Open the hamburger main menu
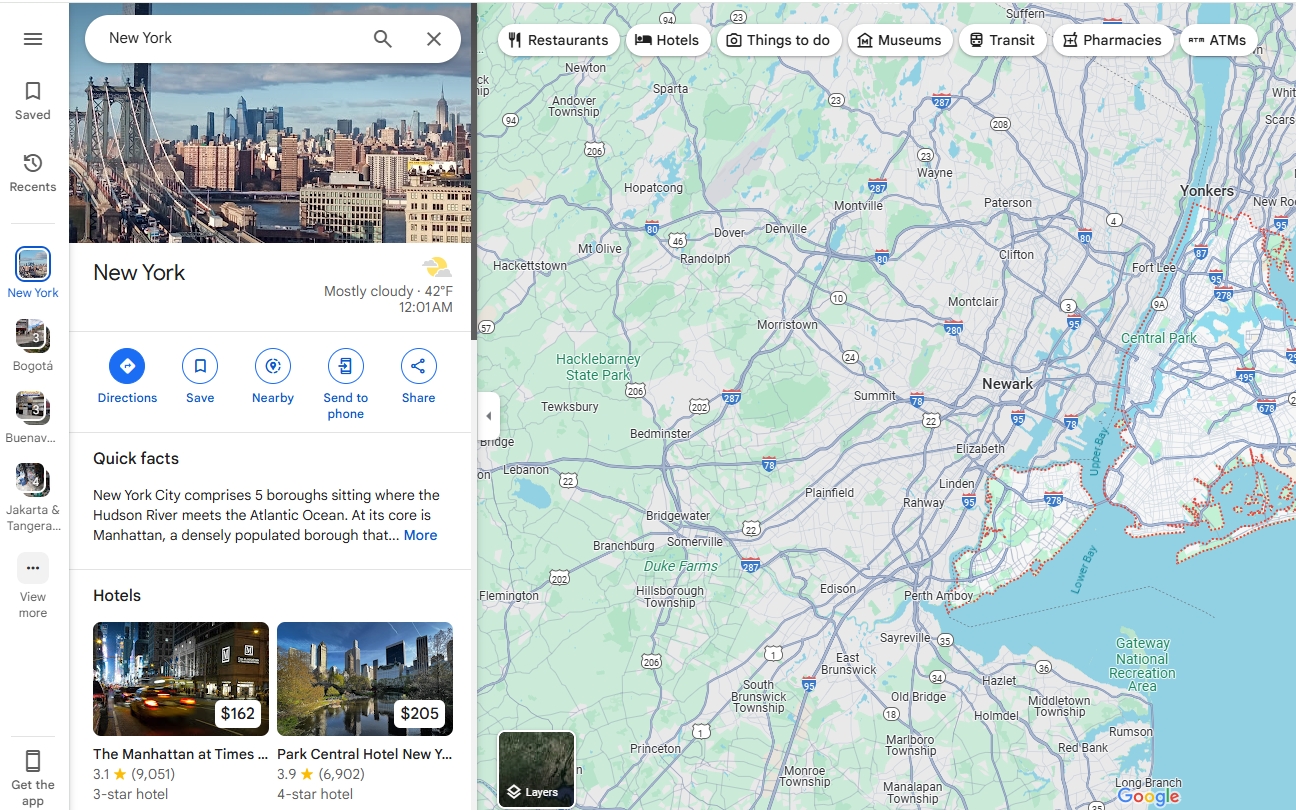The image size is (1296, 810). click(x=33, y=39)
